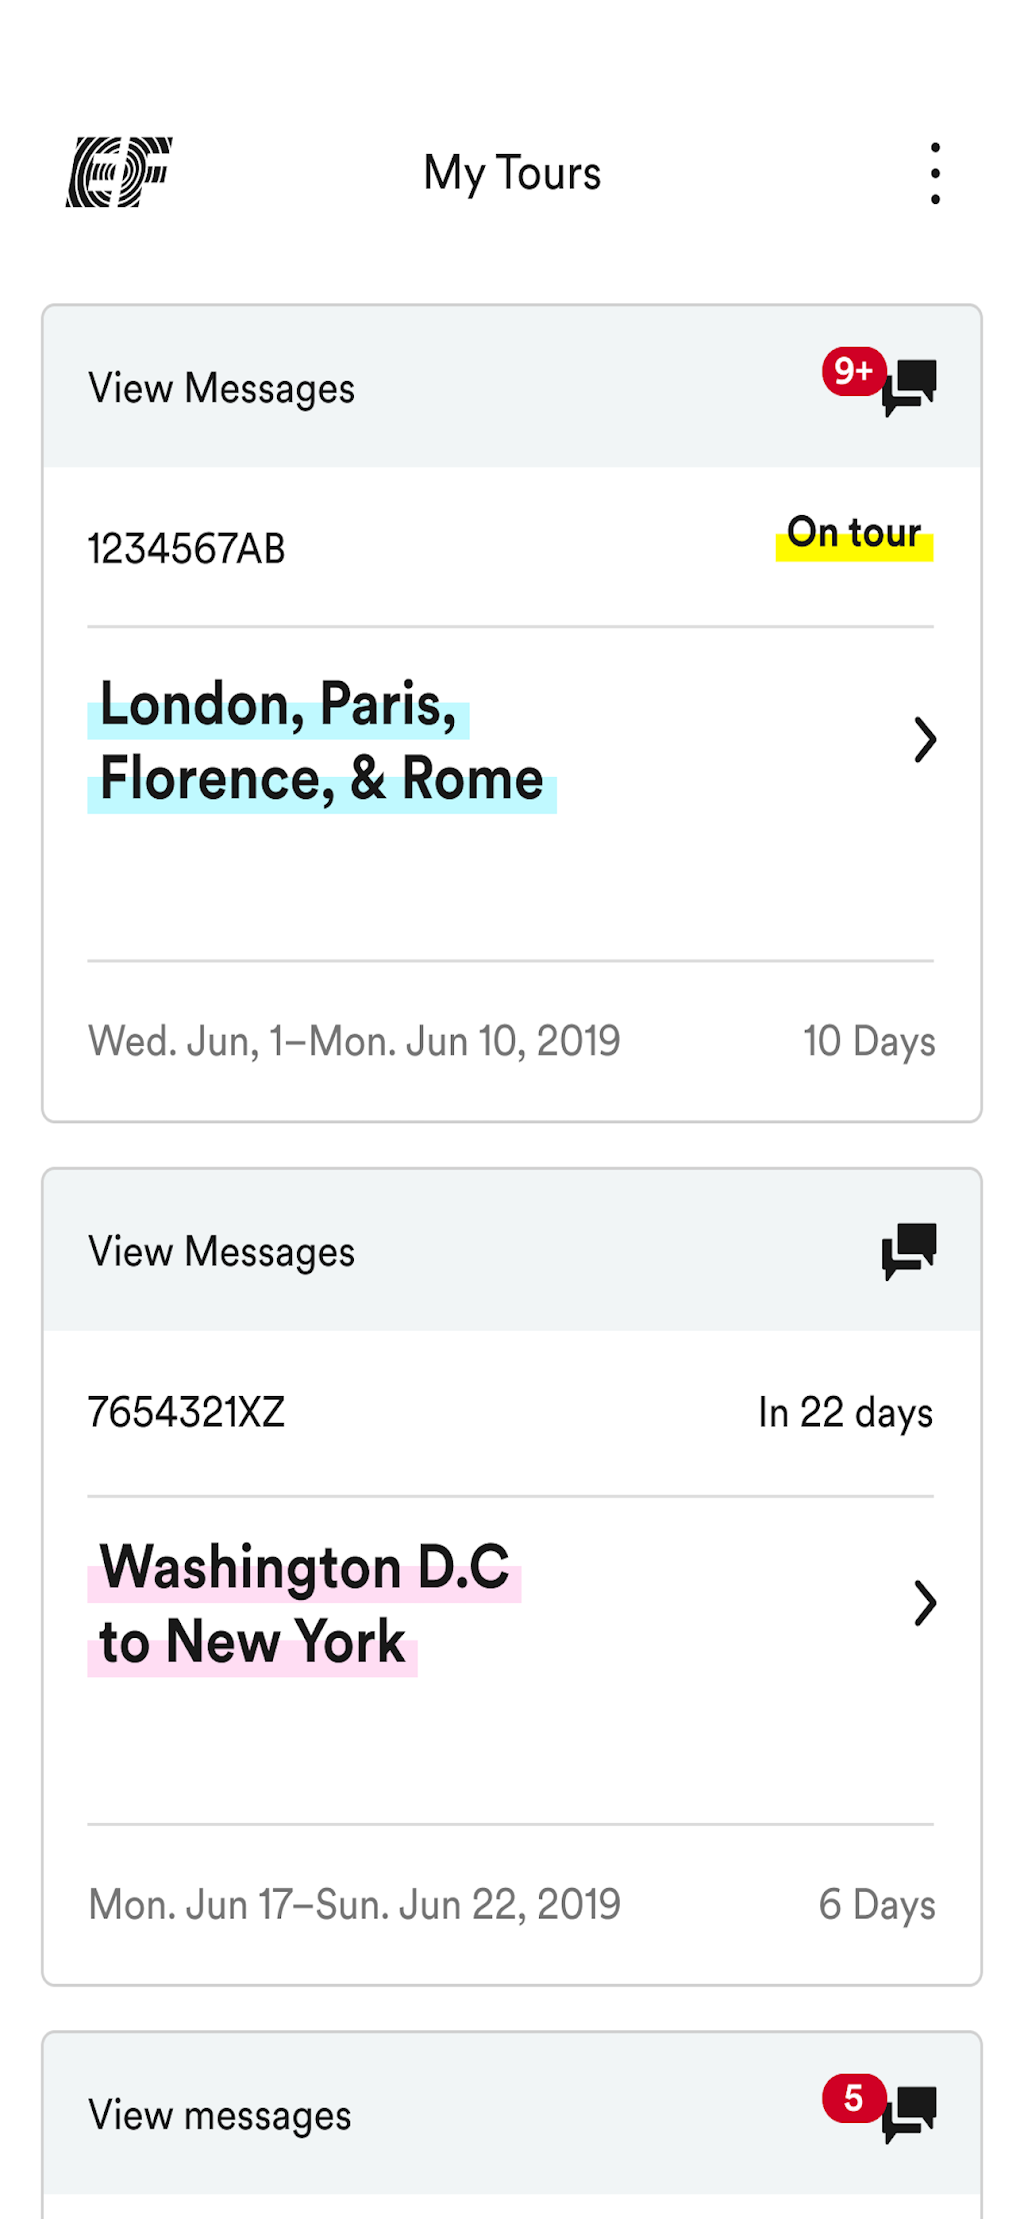1024x2219 pixels.
Task: Tap the red 5 notification badge
Action: tap(853, 2097)
